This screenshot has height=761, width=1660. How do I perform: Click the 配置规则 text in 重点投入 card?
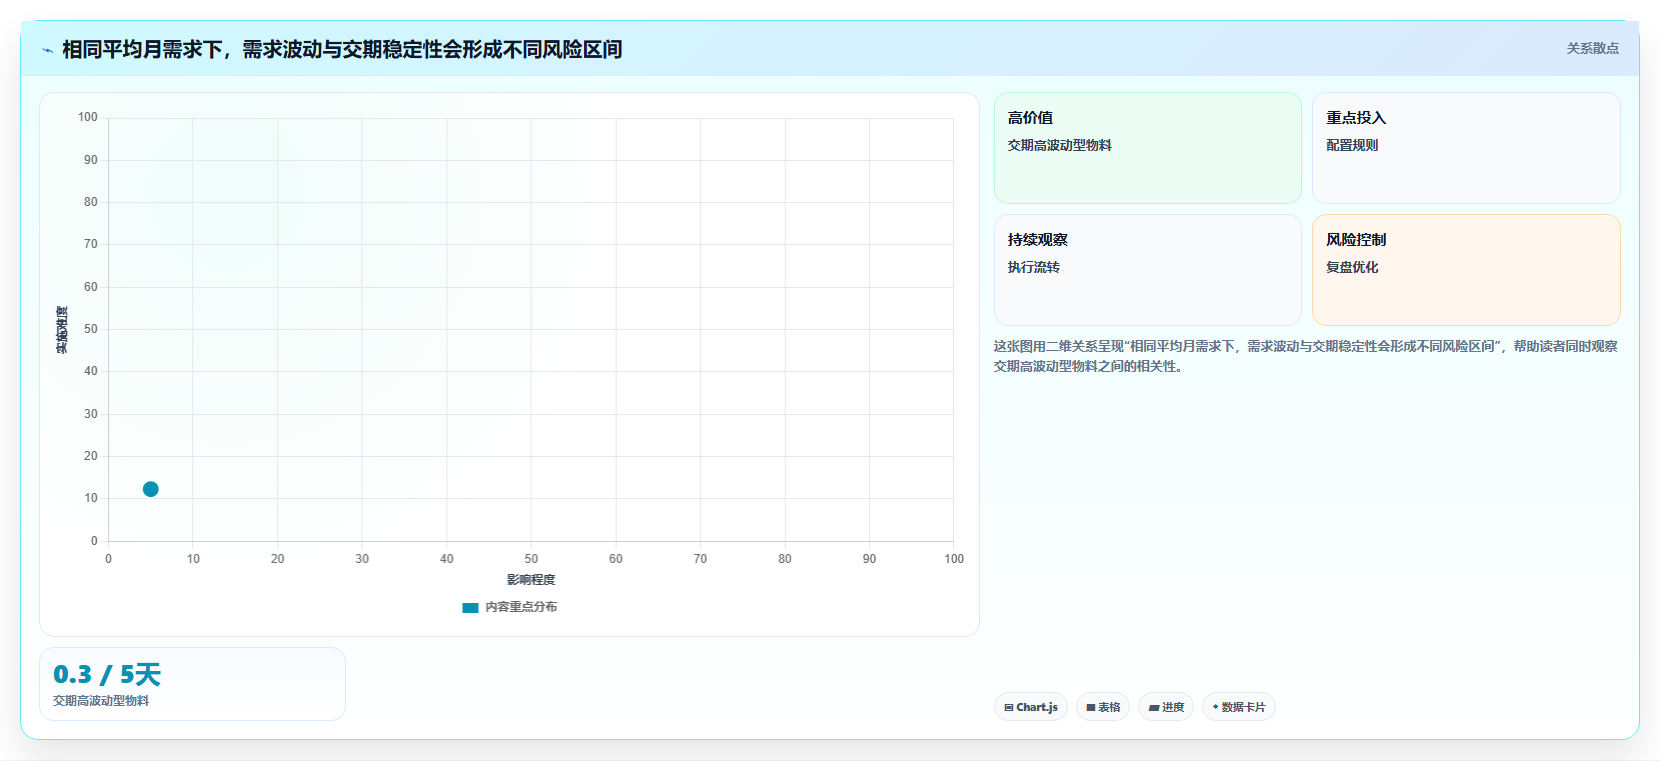coord(1352,145)
